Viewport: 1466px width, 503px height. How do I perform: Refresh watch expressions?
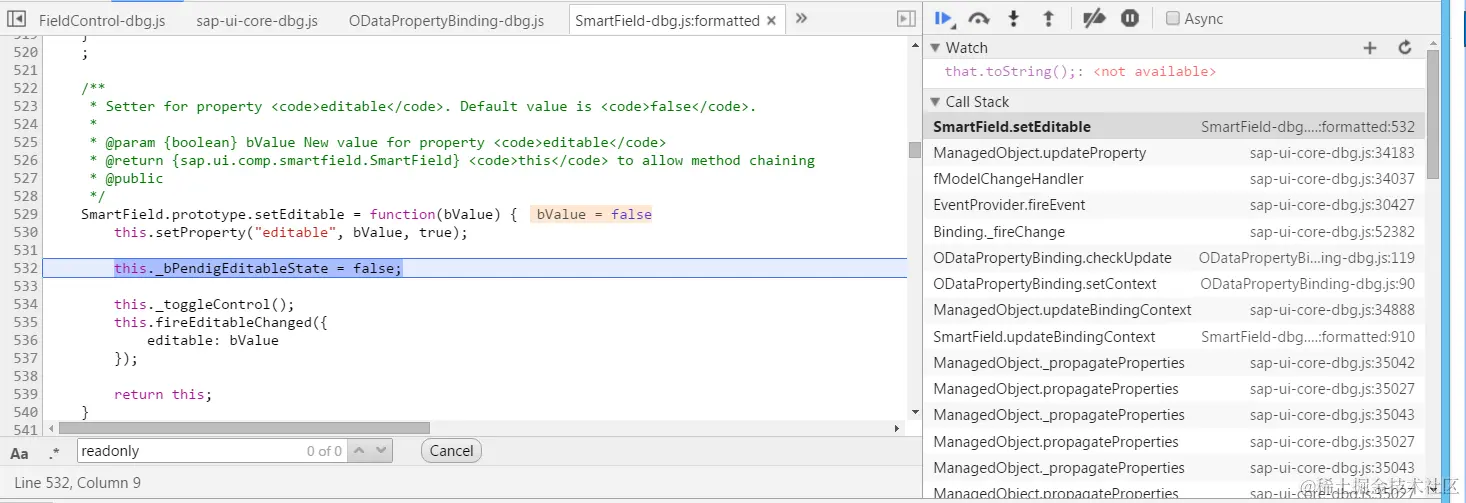(x=1405, y=47)
